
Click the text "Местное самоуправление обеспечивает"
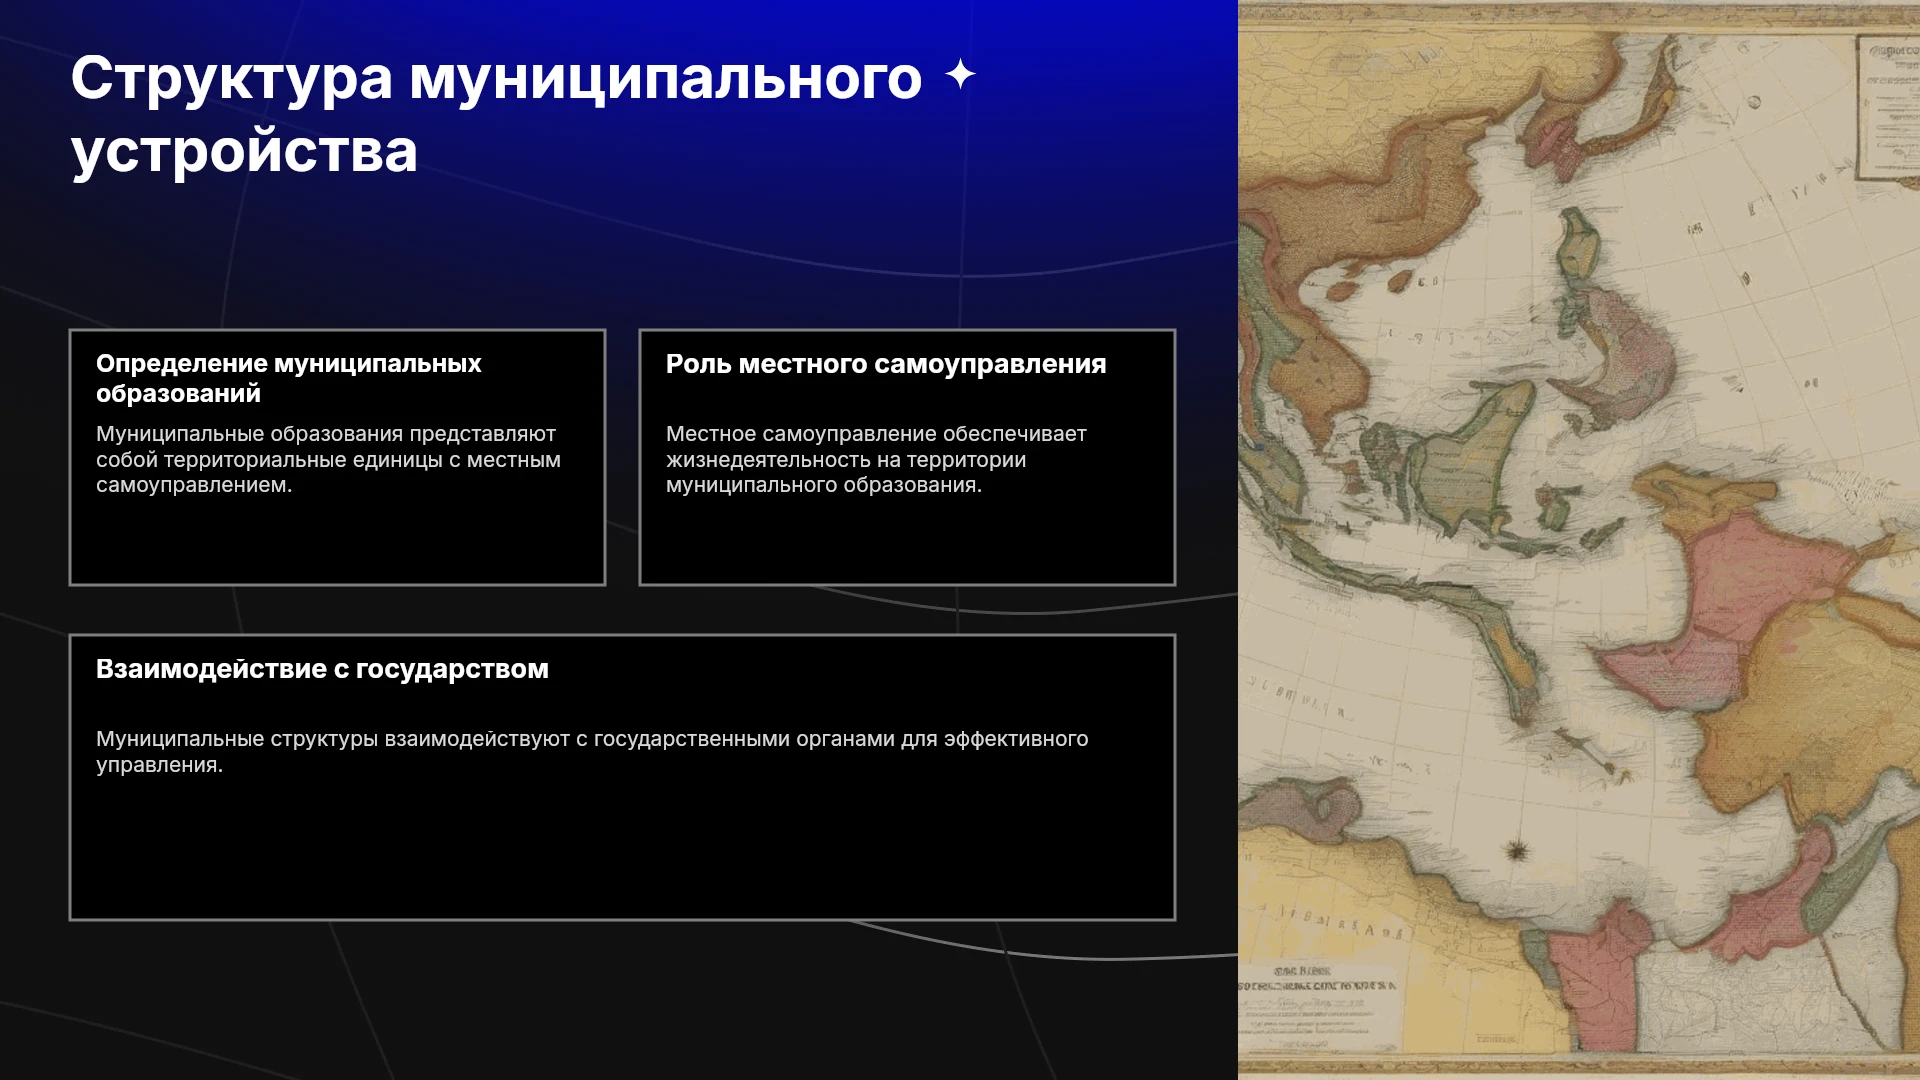[x=876, y=434]
